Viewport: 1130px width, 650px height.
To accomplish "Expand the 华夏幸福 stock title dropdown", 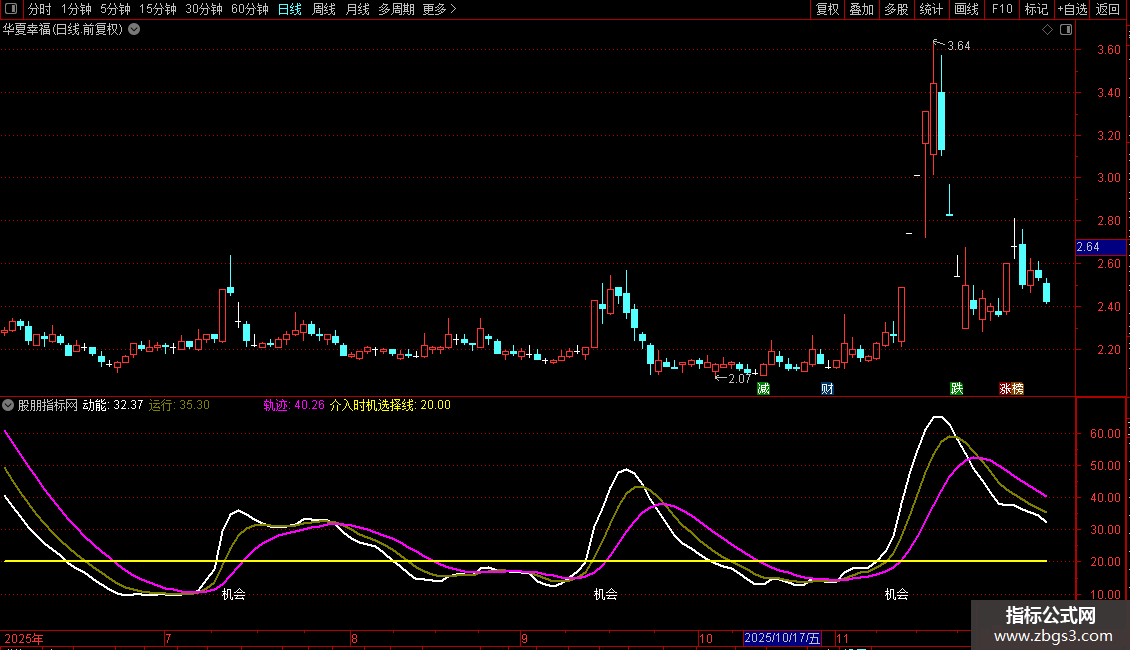I will pyautogui.click(x=134, y=29).
